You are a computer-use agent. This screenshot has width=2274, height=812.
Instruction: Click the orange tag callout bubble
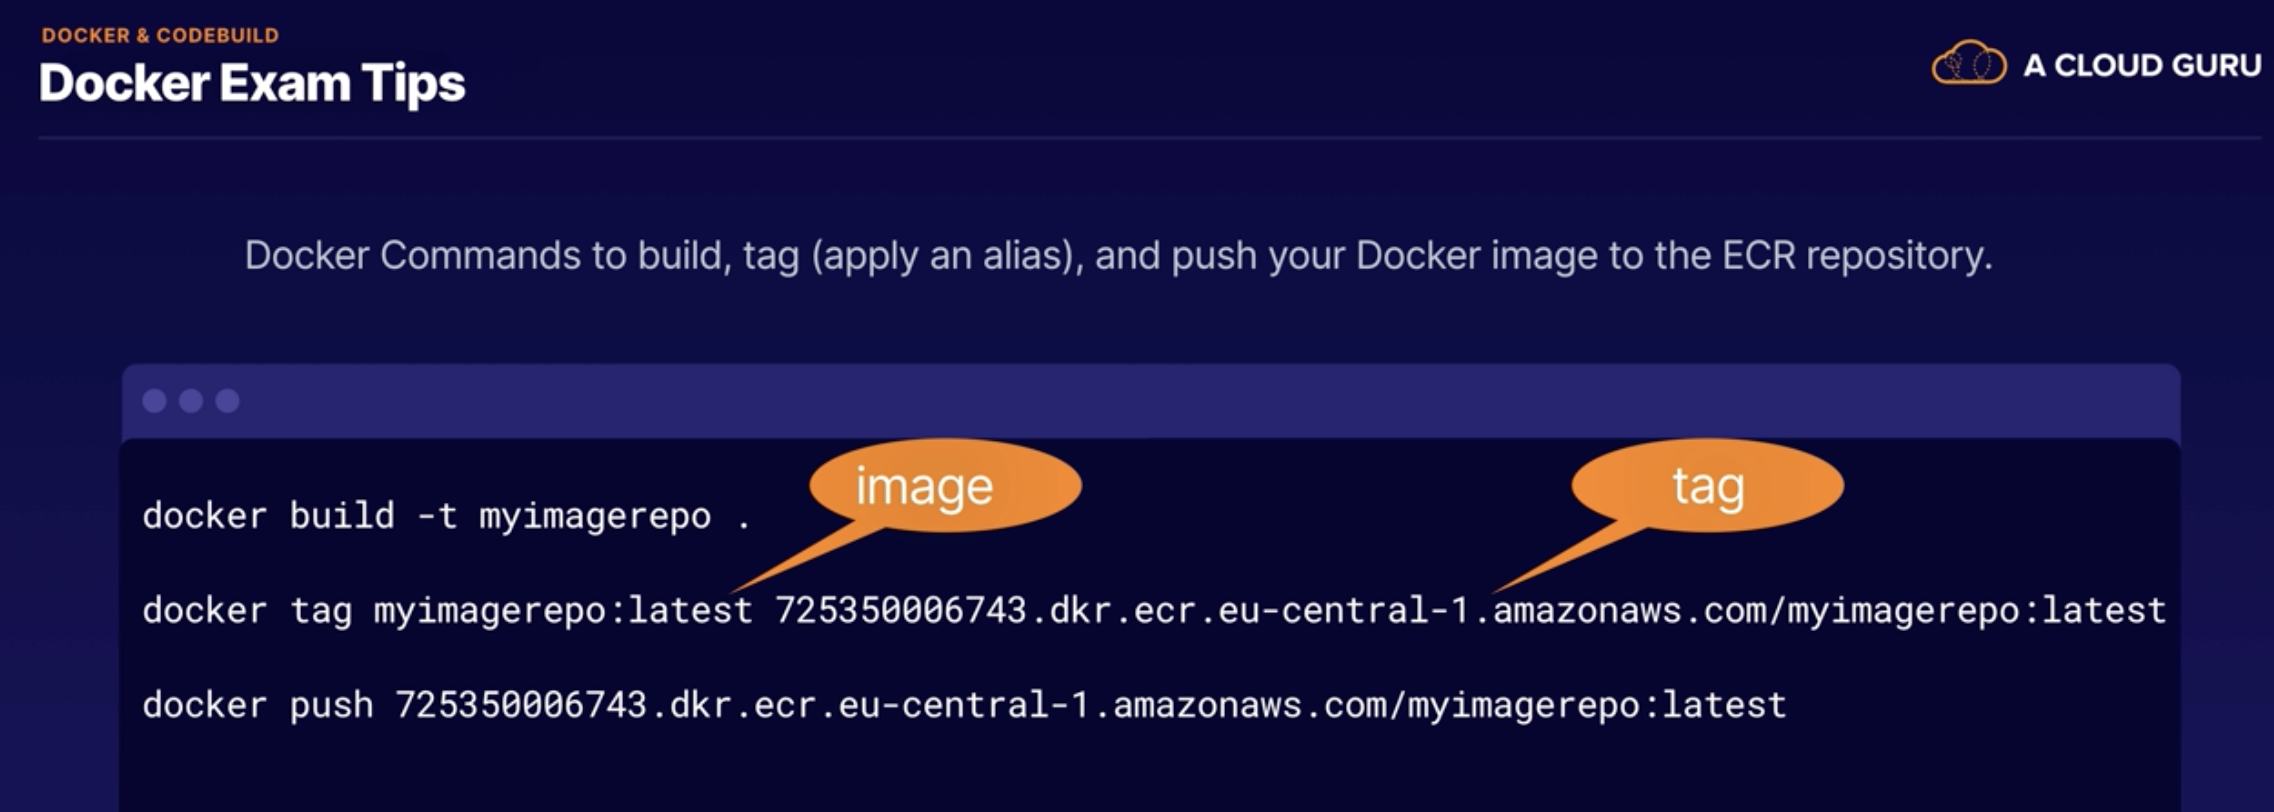pyautogui.click(x=1707, y=486)
